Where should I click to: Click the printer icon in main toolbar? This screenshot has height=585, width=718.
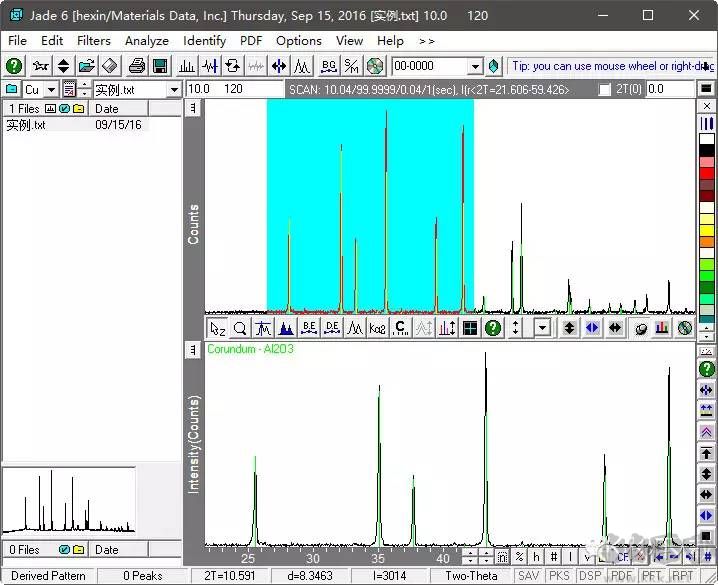[136, 66]
